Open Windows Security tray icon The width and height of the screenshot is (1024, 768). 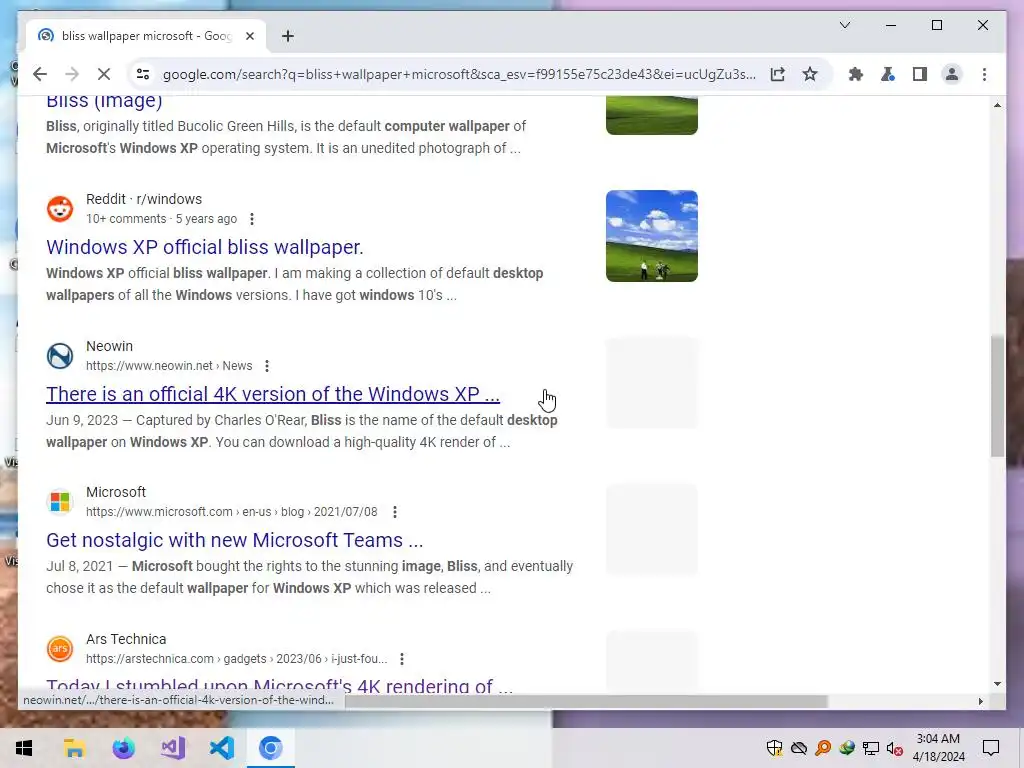point(775,748)
